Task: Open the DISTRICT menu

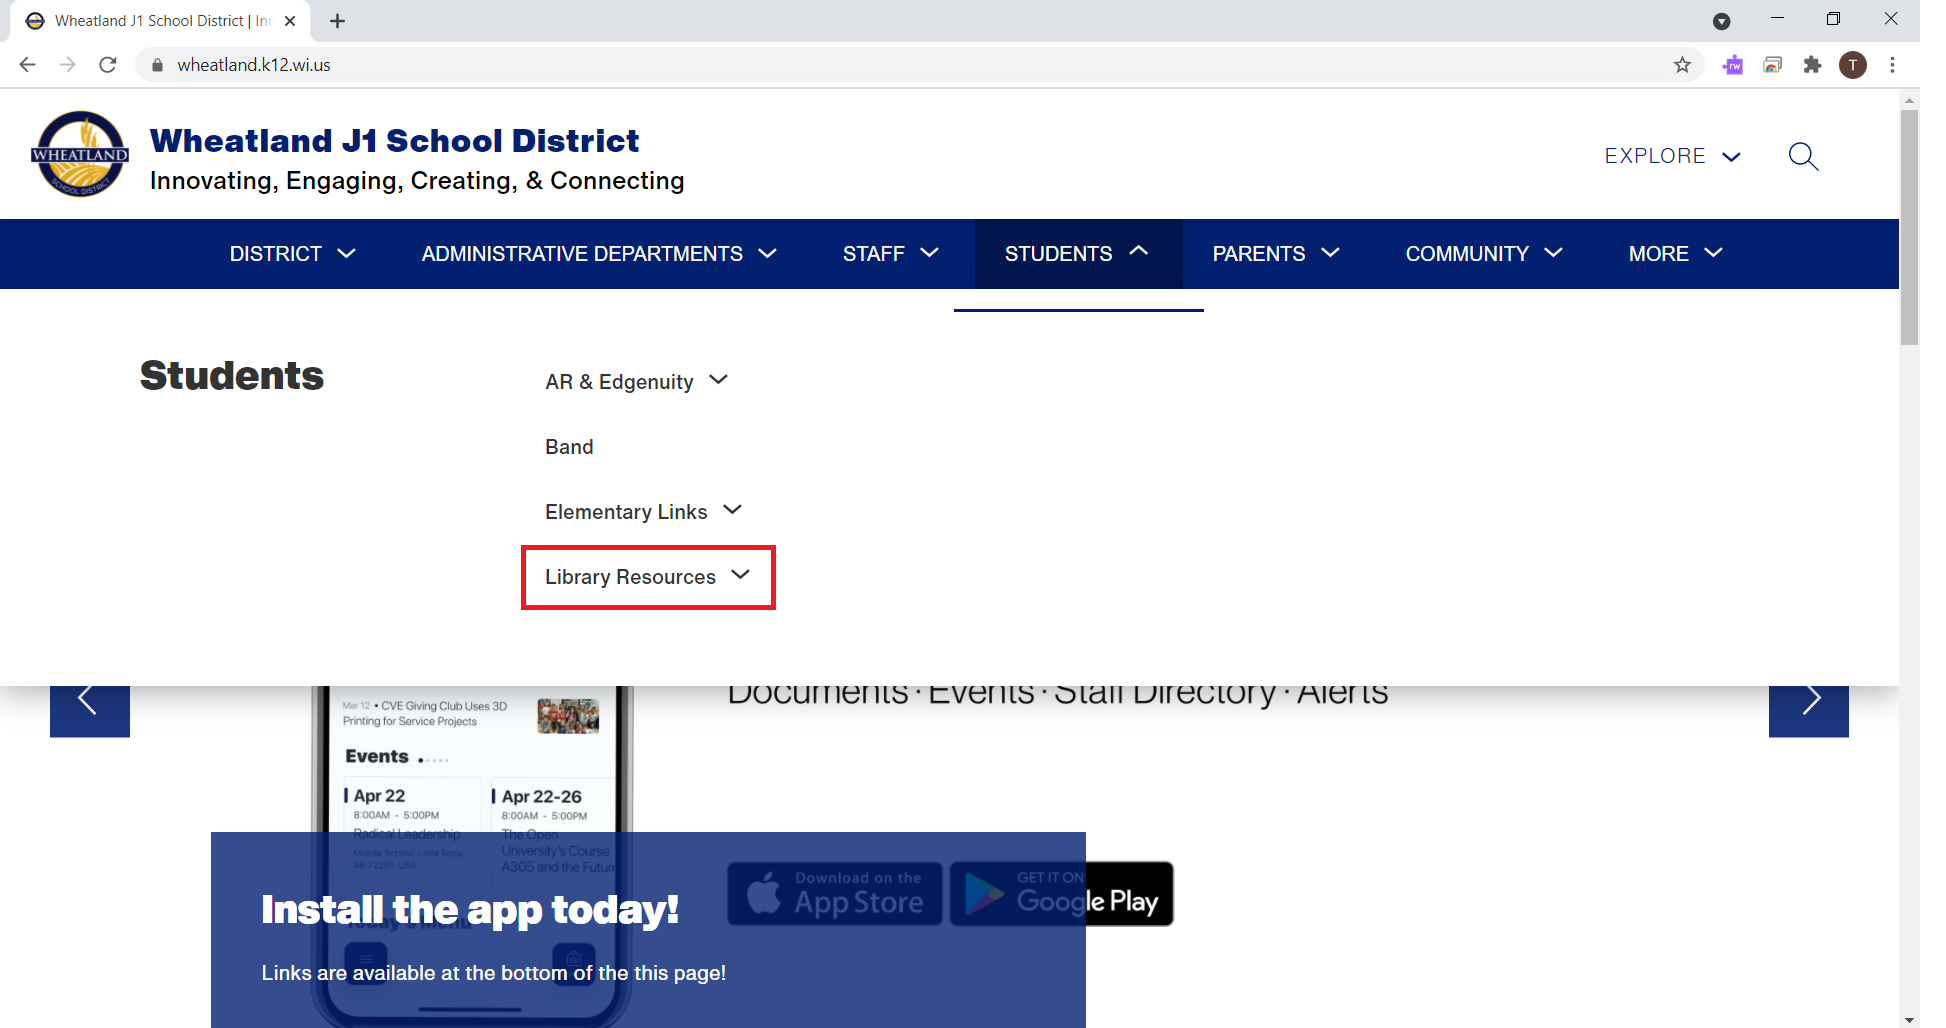Action: 292,254
